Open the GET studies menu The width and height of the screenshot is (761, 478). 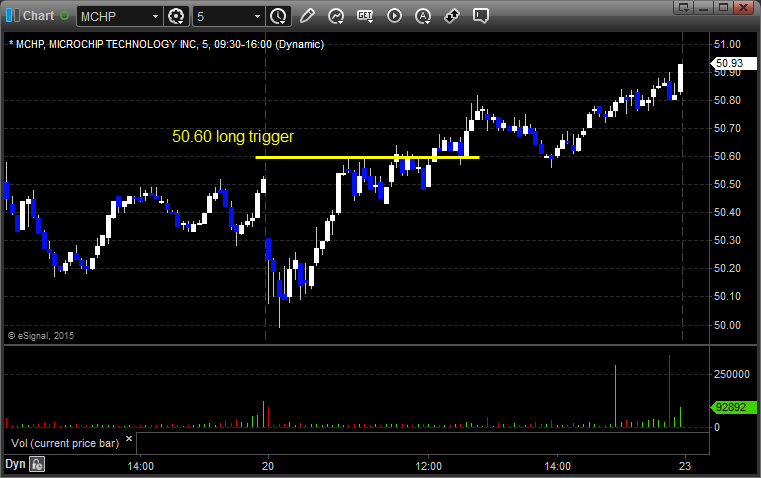pos(365,16)
